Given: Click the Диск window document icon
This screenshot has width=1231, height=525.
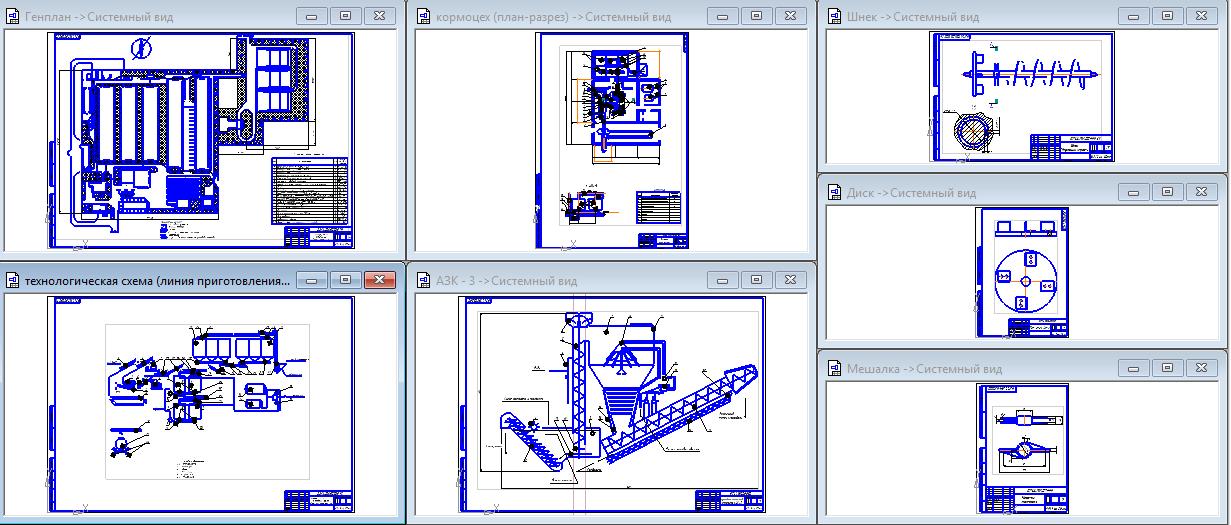Looking at the screenshot, I should [835, 193].
